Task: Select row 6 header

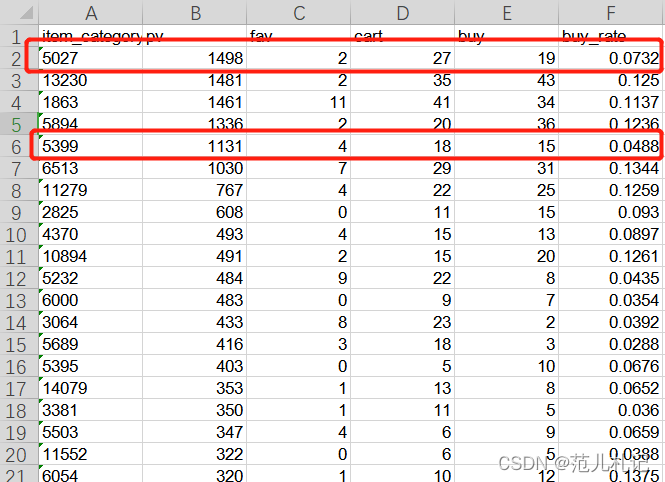Action: (19, 146)
